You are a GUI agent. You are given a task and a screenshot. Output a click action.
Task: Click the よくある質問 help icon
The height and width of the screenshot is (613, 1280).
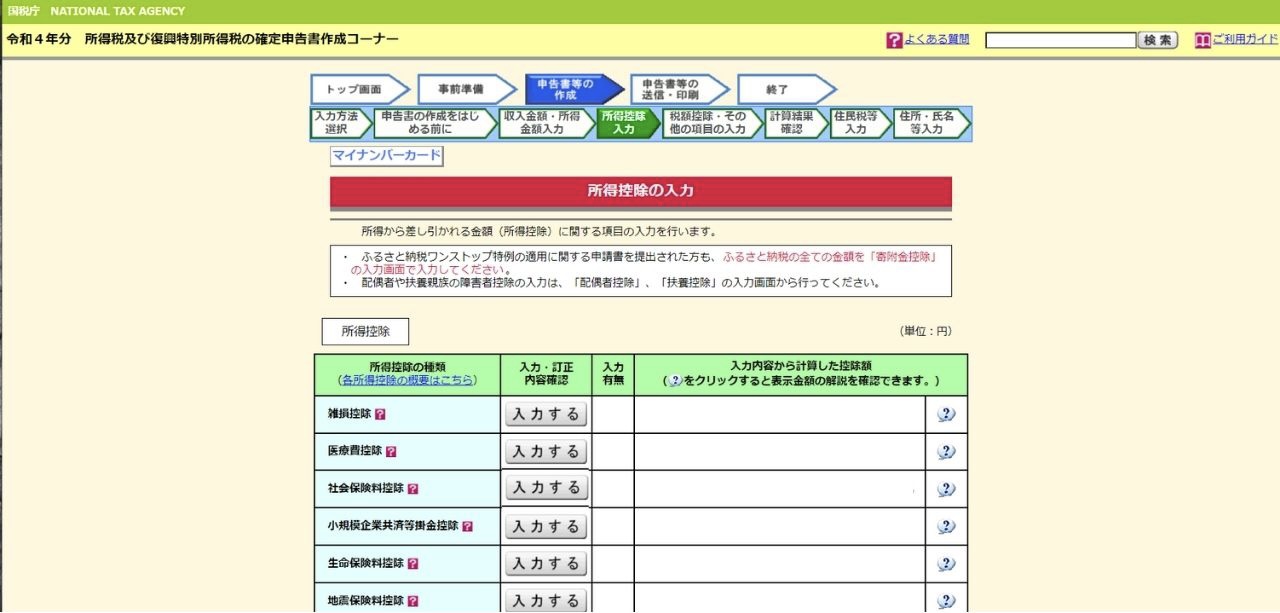click(x=895, y=41)
